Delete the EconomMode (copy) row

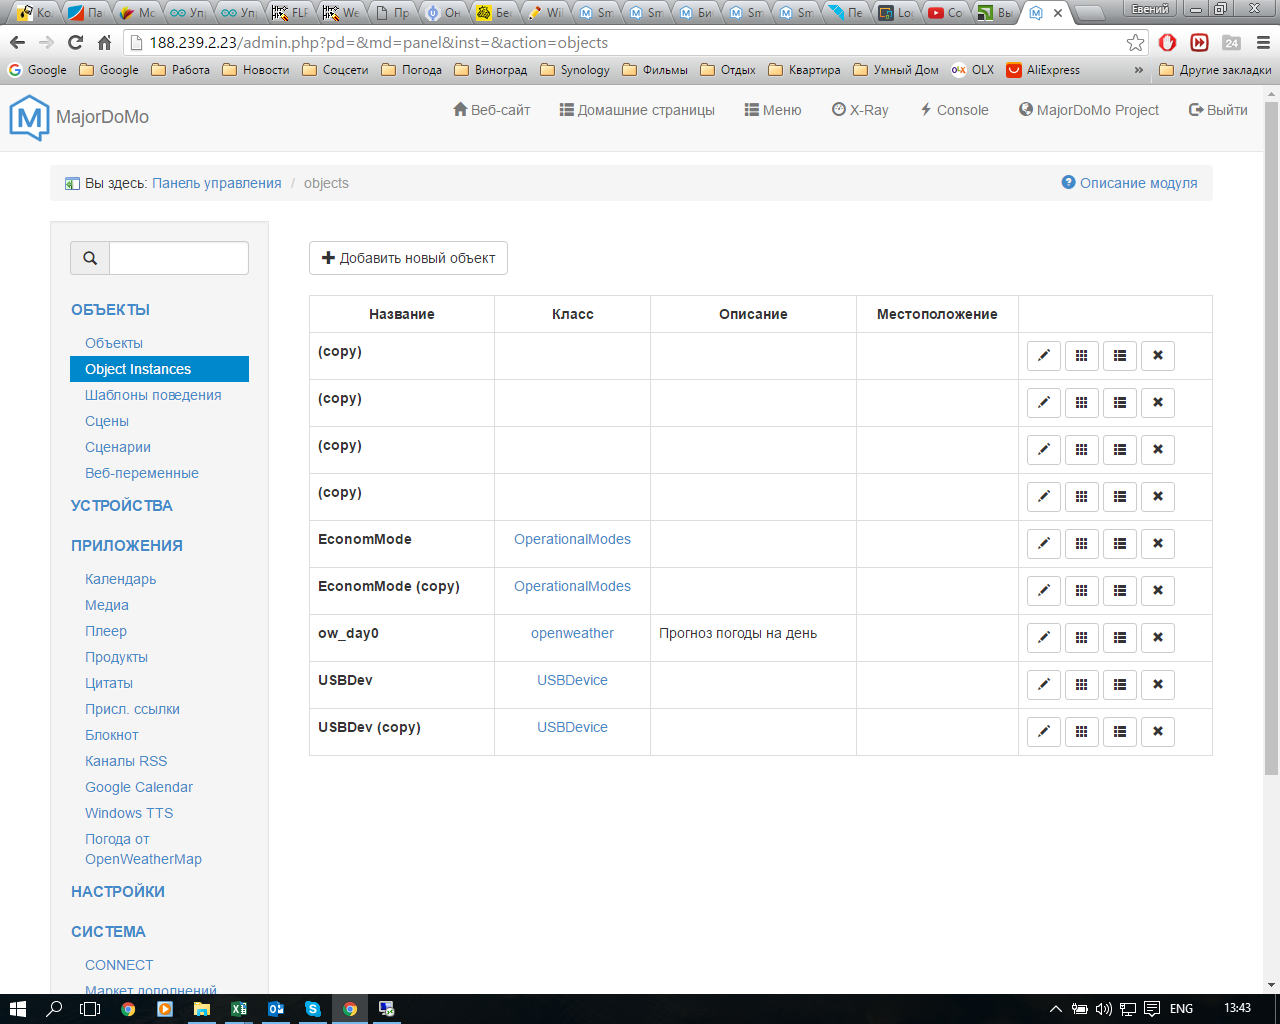(1157, 591)
